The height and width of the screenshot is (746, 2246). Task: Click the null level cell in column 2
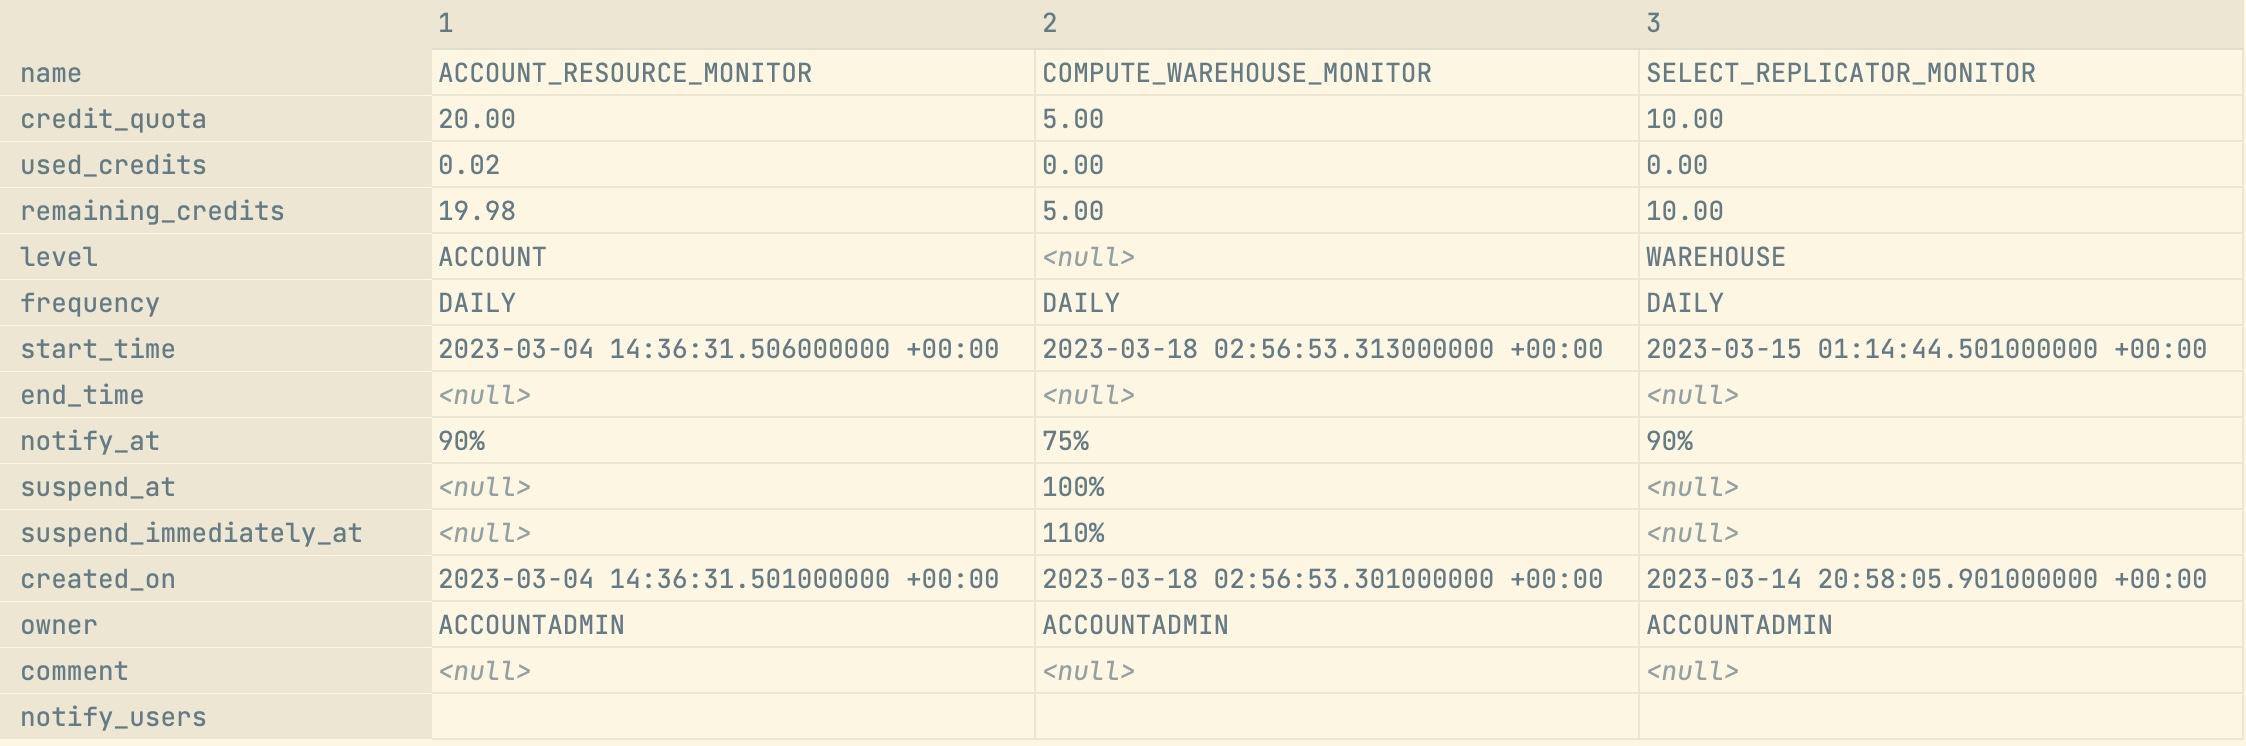click(1337, 257)
